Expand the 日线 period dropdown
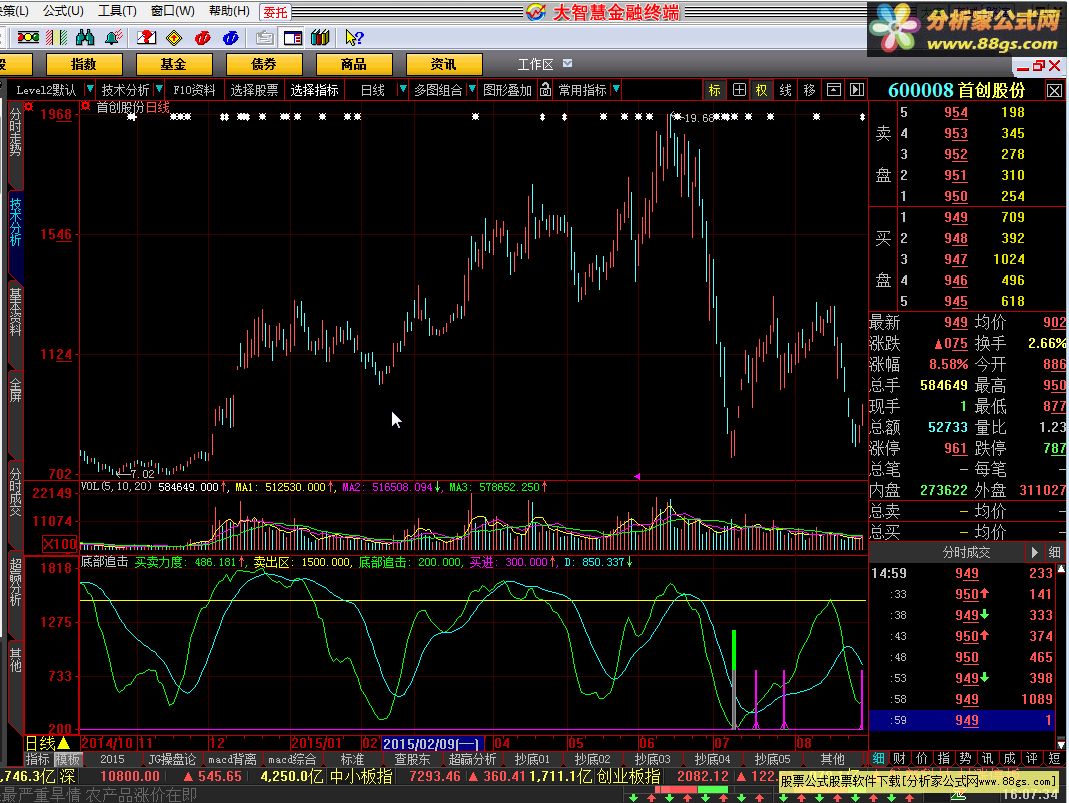The width and height of the screenshot is (1069, 803). [x=402, y=89]
